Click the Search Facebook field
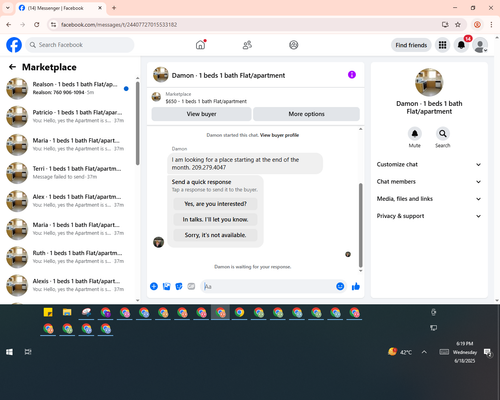Viewport: 500px width, 400px height. pos(80,45)
